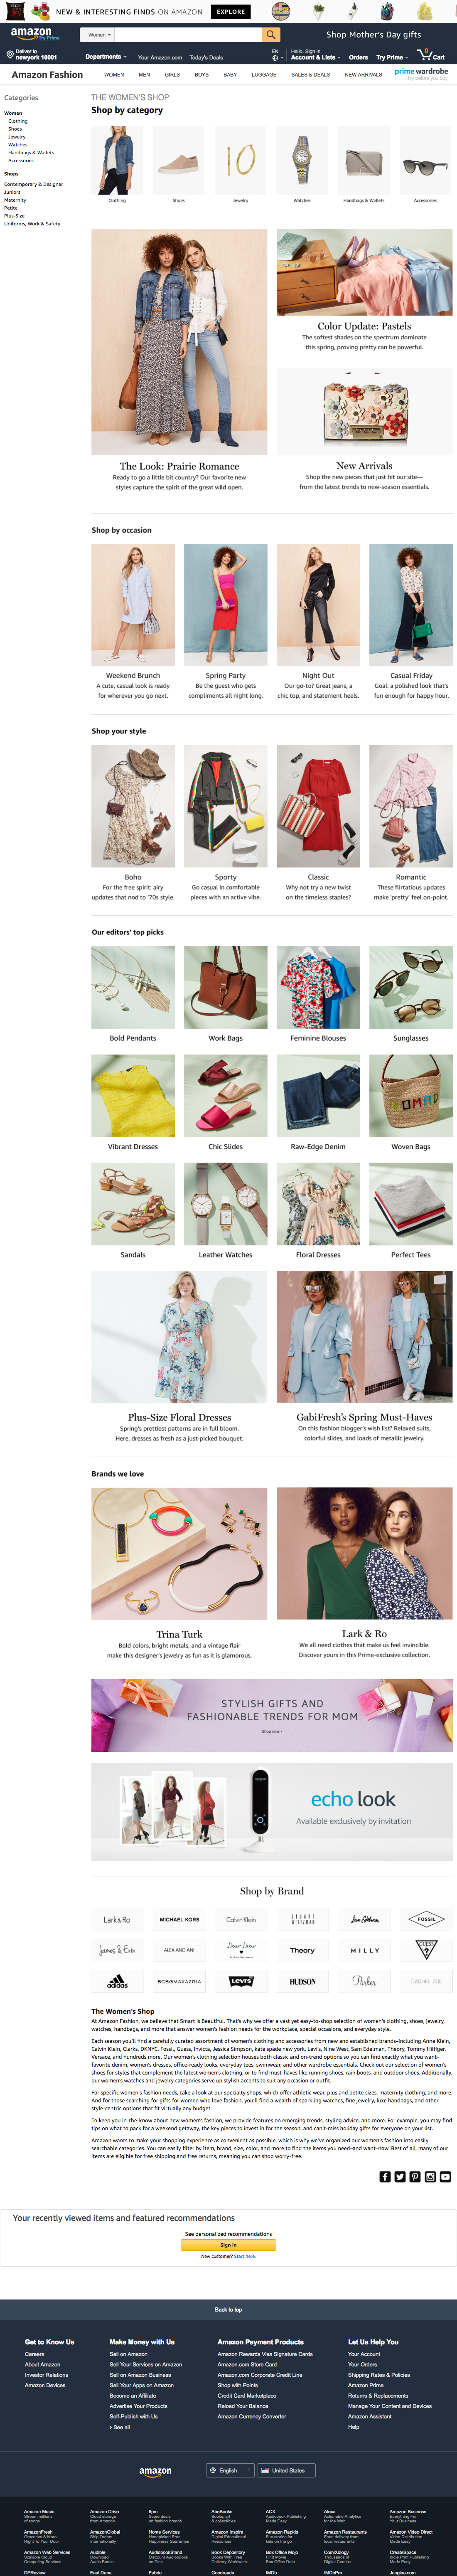Image resolution: width=457 pixels, height=2576 pixels.
Task: Open the YouTube social icon
Action: (x=445, y=2177)
